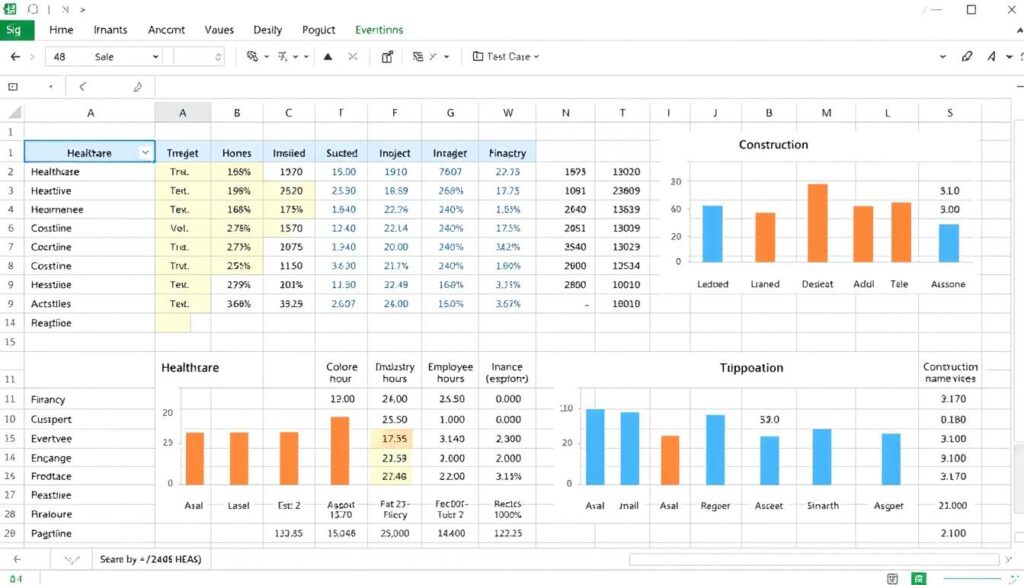The image size is (1024, 585).
Task: Click the grey page layout icon in status bar
Action: [892, 578]
